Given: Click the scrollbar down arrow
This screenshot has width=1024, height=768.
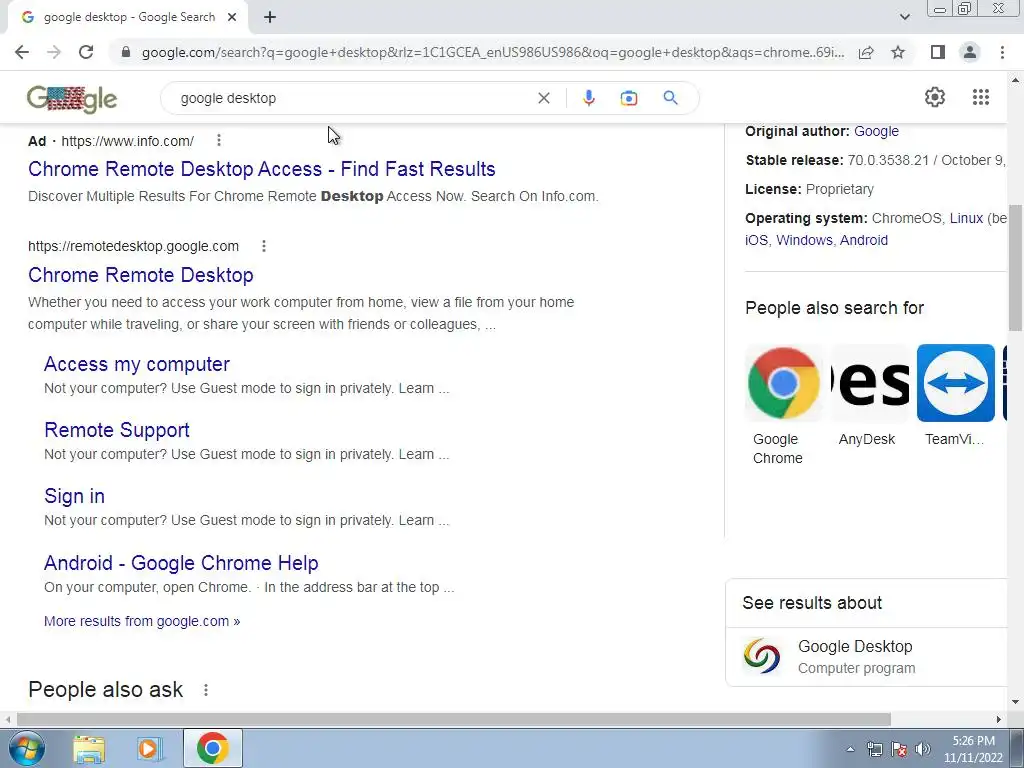Looking at the screenshot, I should (x=1016, y=703).
